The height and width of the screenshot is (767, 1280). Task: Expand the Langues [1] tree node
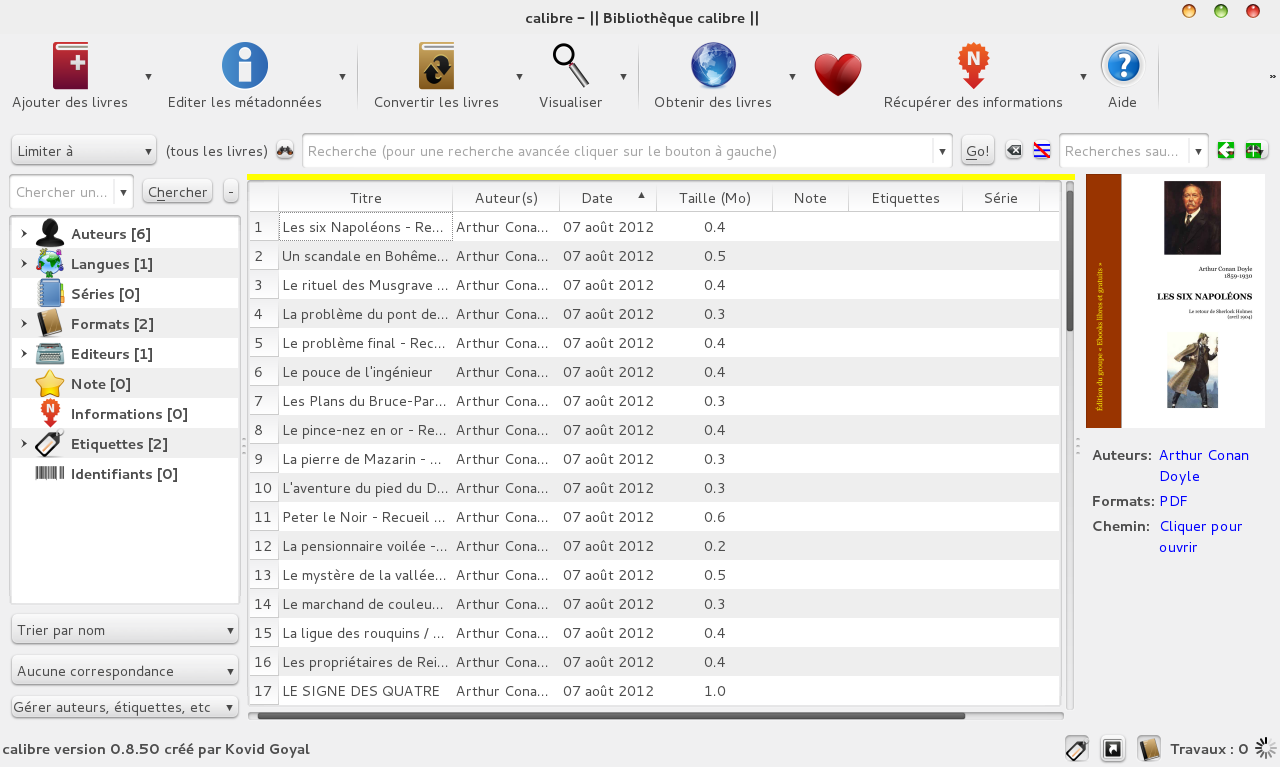(x=23, y=264)
